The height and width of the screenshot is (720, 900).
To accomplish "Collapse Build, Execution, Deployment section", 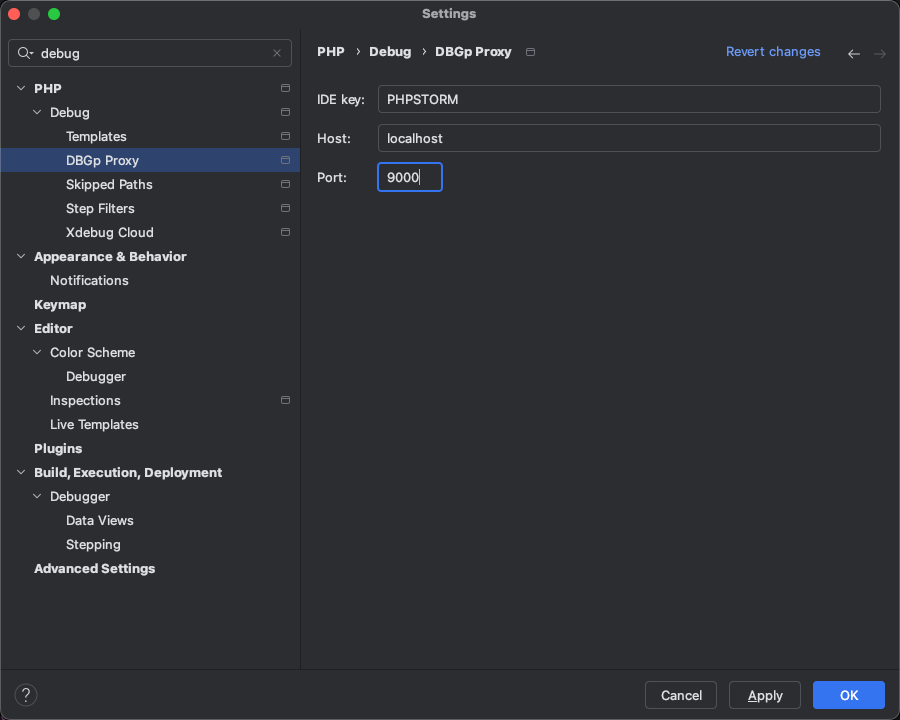I will click(x=21, y=473).
